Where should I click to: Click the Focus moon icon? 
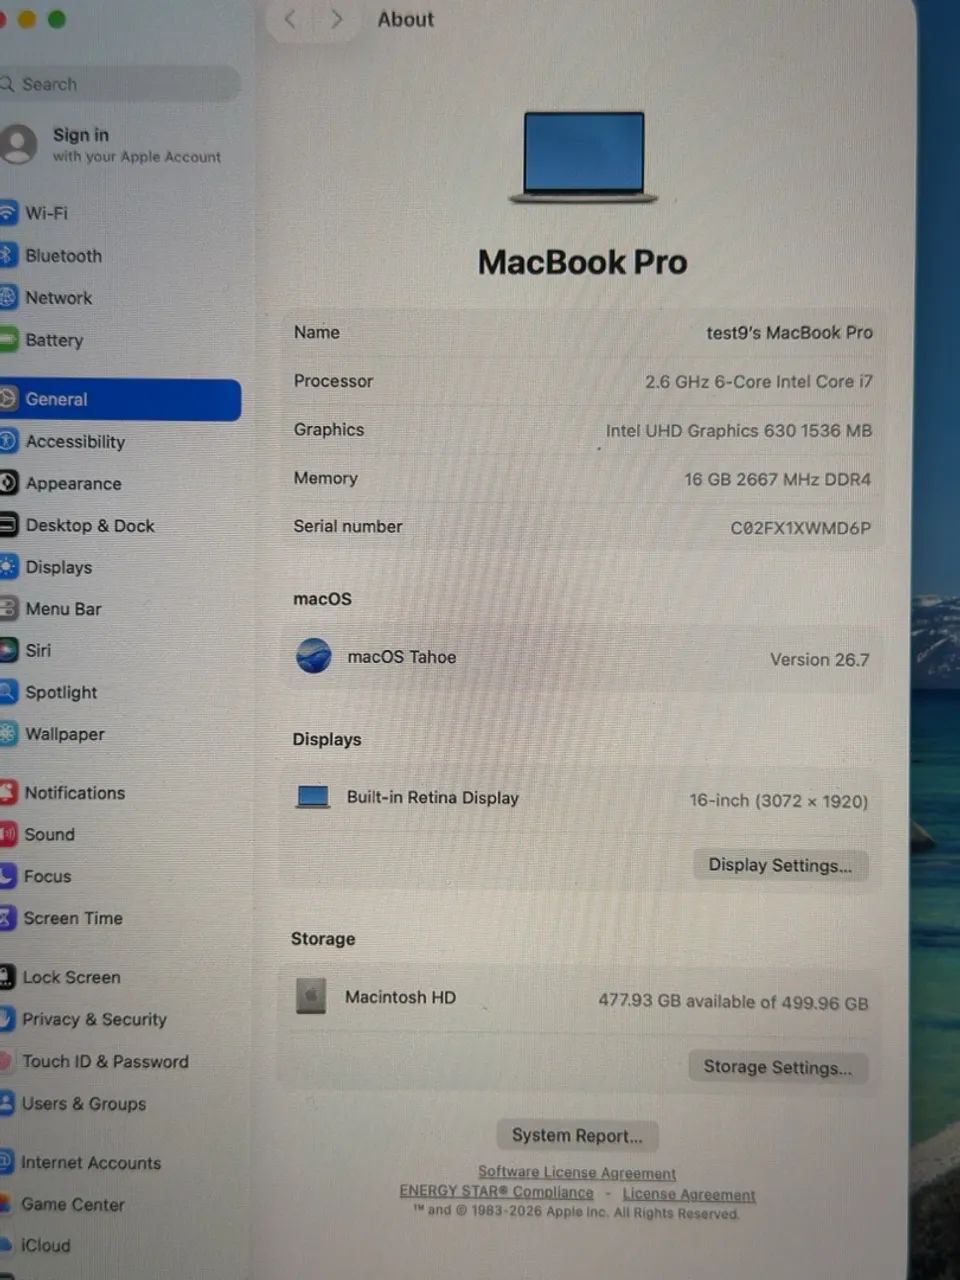[x=8, y=876]
